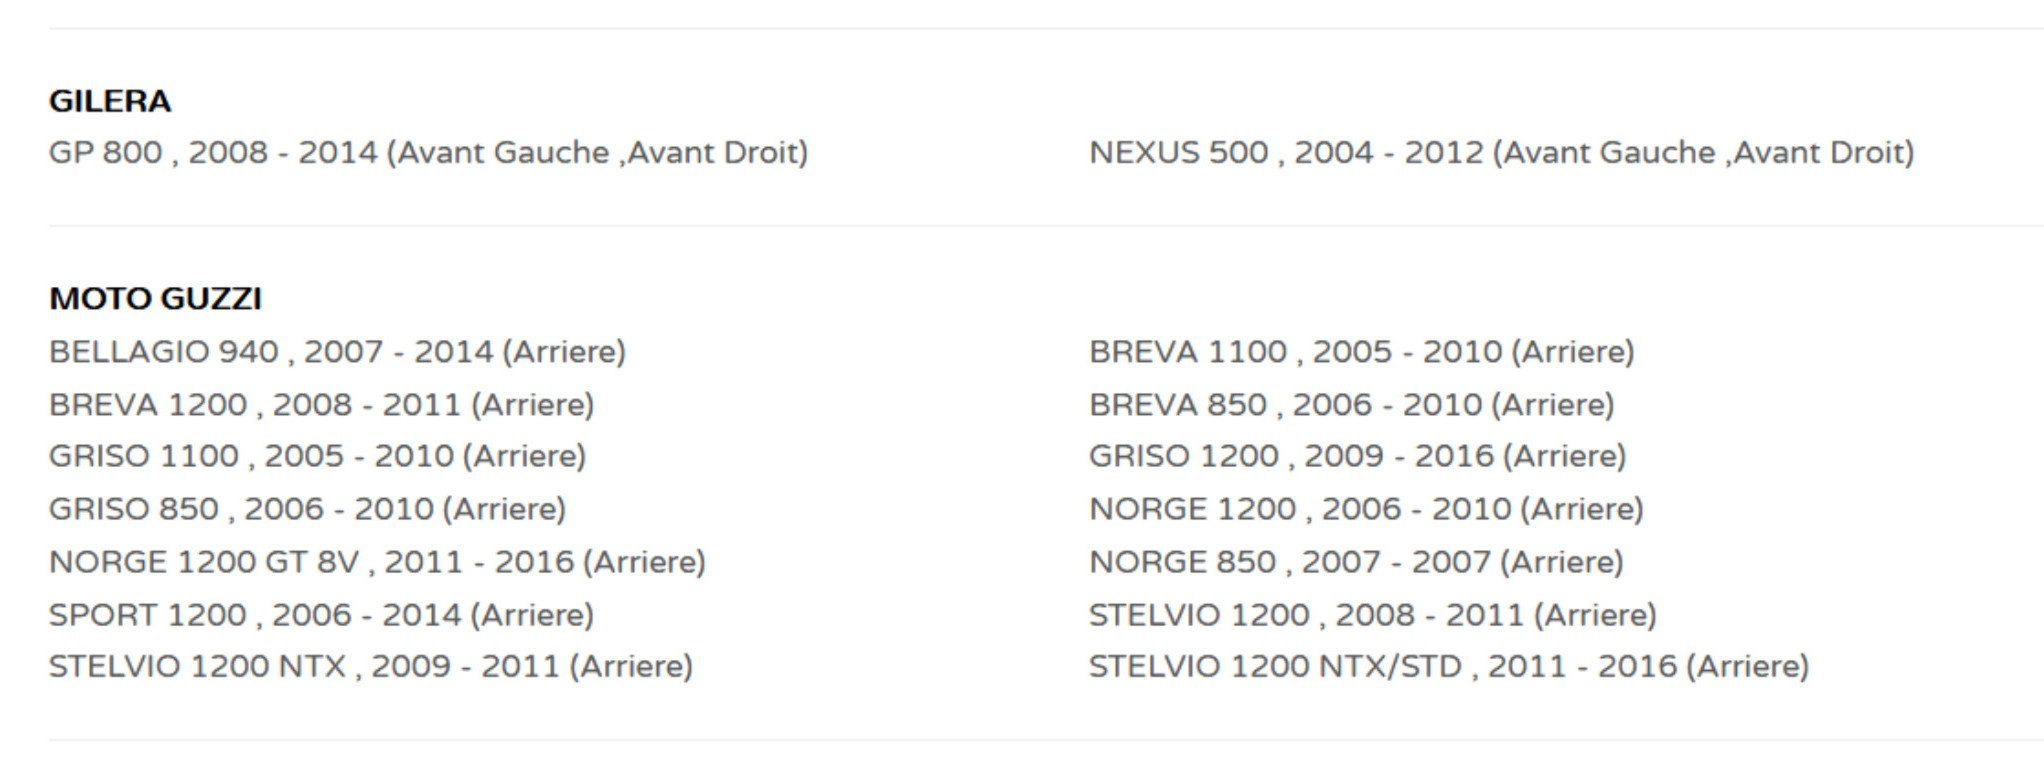2044x776 pixels.
Task: Click NORGE 1200 2006-2010 entry
Action: click(x=1366, y=509)
